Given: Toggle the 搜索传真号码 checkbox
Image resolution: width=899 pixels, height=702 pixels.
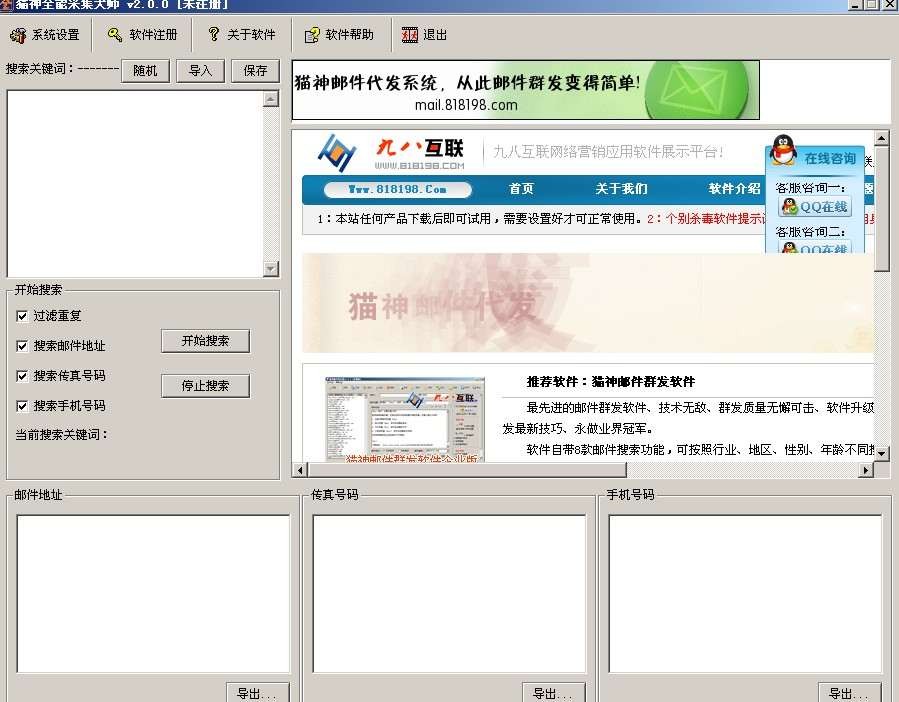Looking at the screenshot, I should (x=22, y=376).
